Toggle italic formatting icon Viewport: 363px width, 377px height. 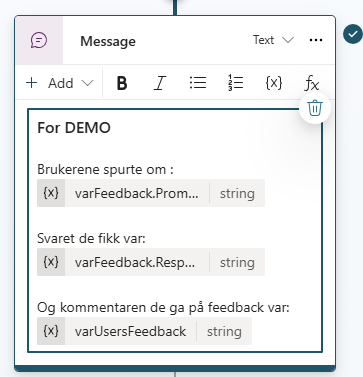click(x=160, y=83)
